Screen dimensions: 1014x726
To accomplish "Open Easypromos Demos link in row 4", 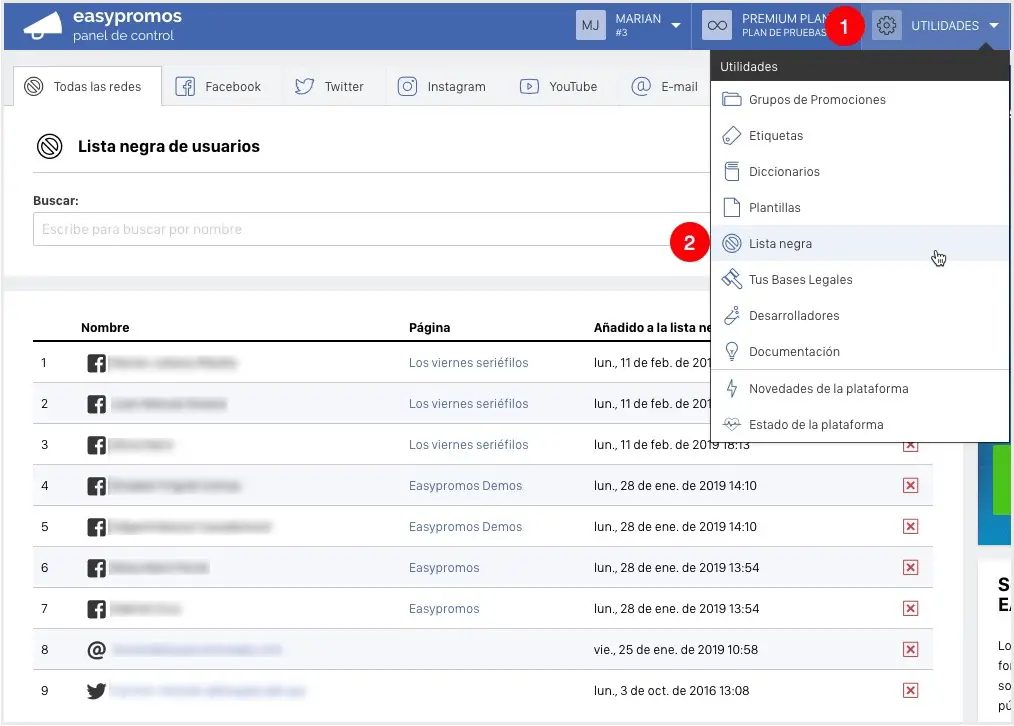I will 465,486.
